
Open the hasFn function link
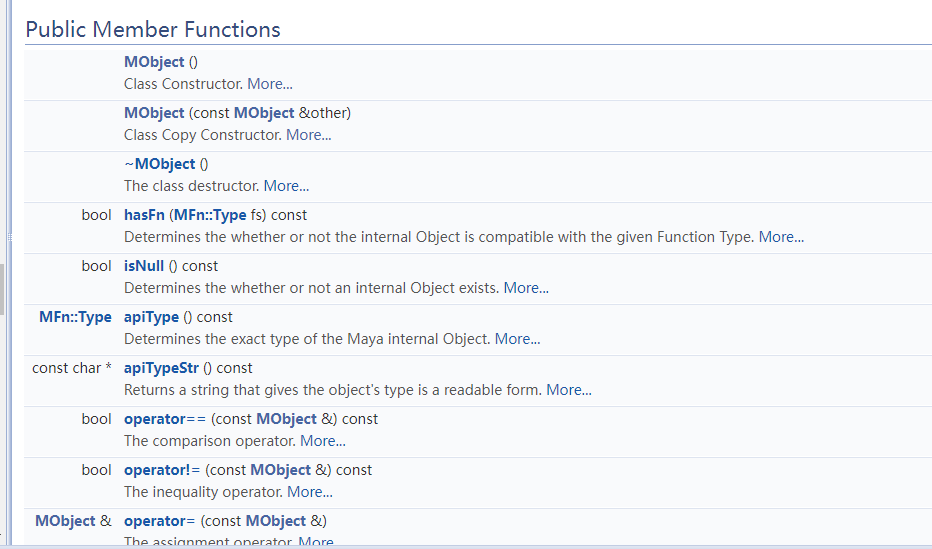(144, 215)
